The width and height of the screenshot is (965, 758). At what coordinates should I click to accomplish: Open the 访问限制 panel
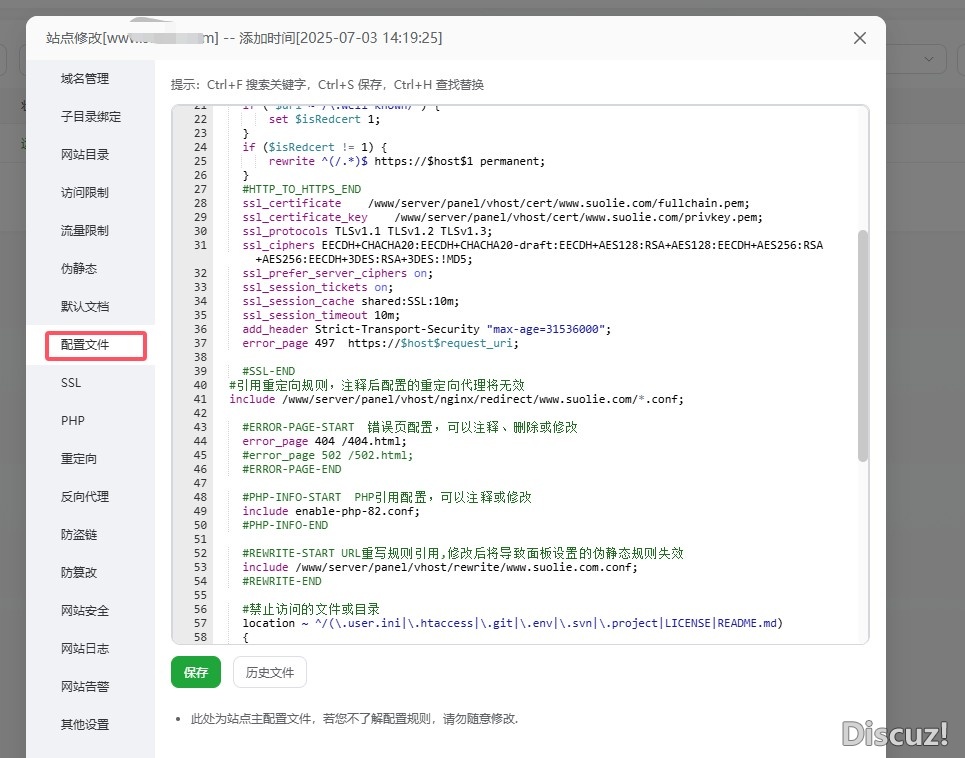84,192
